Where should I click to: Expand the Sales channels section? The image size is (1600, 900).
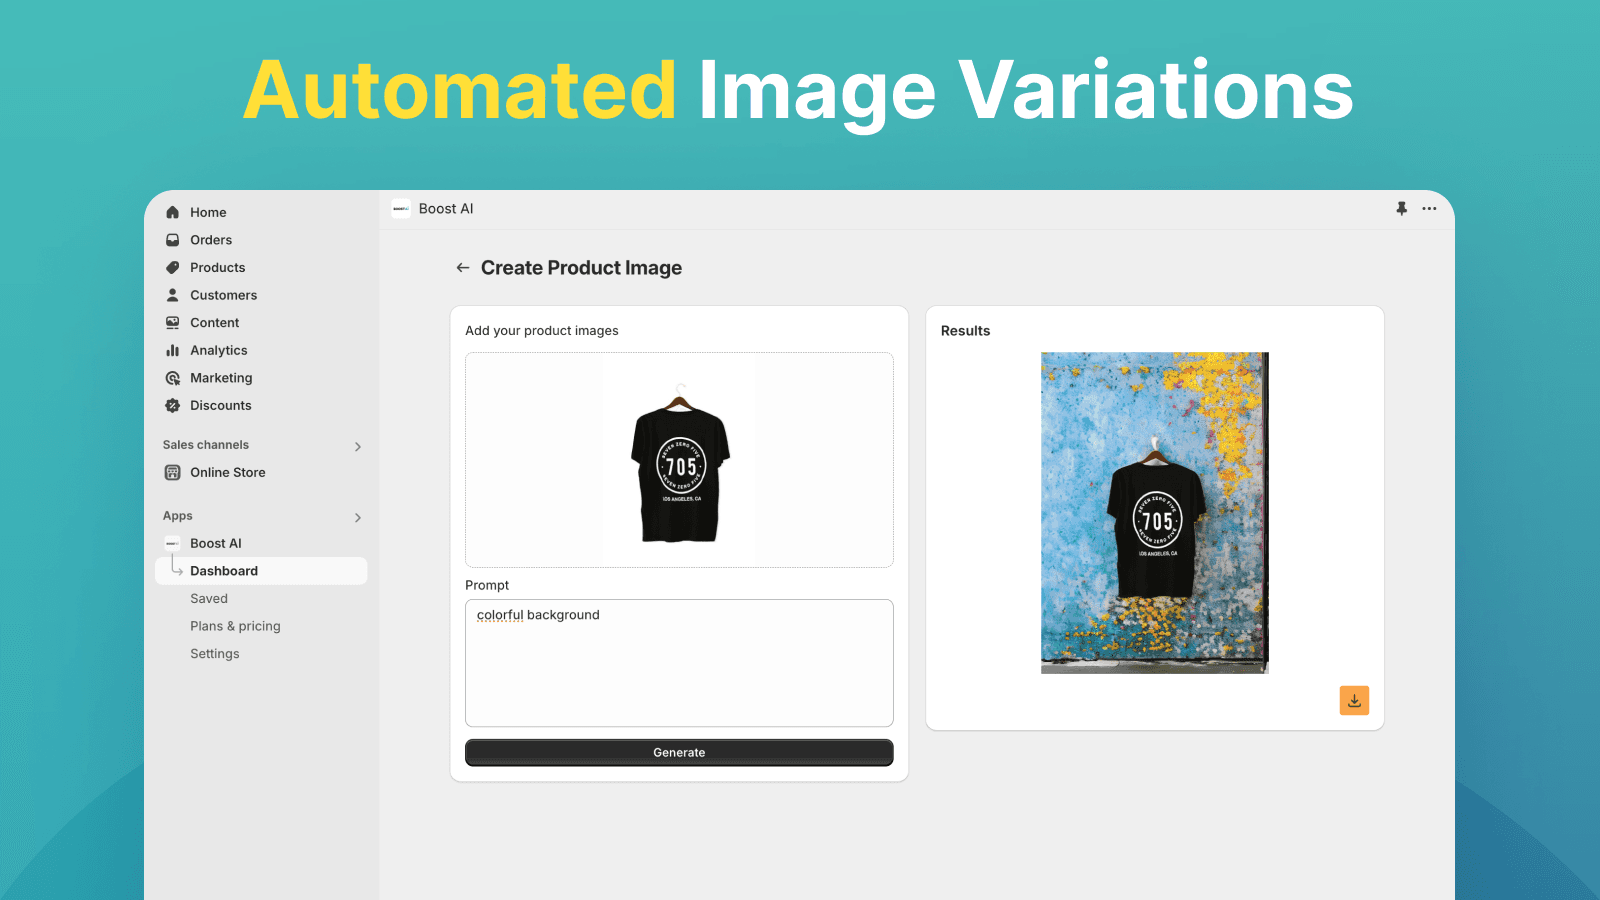coord(358,446)
